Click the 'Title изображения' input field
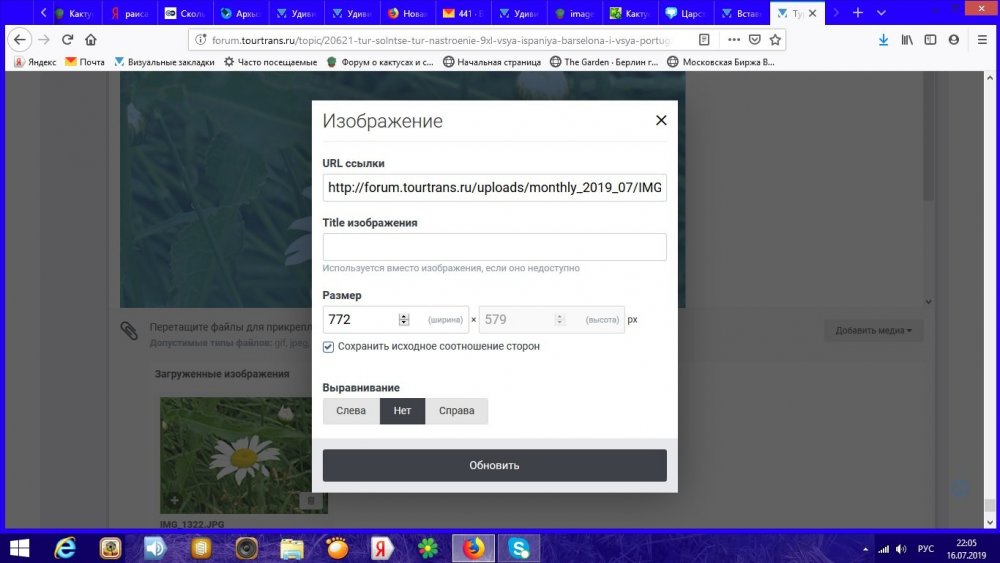 [x=494, y=247]
